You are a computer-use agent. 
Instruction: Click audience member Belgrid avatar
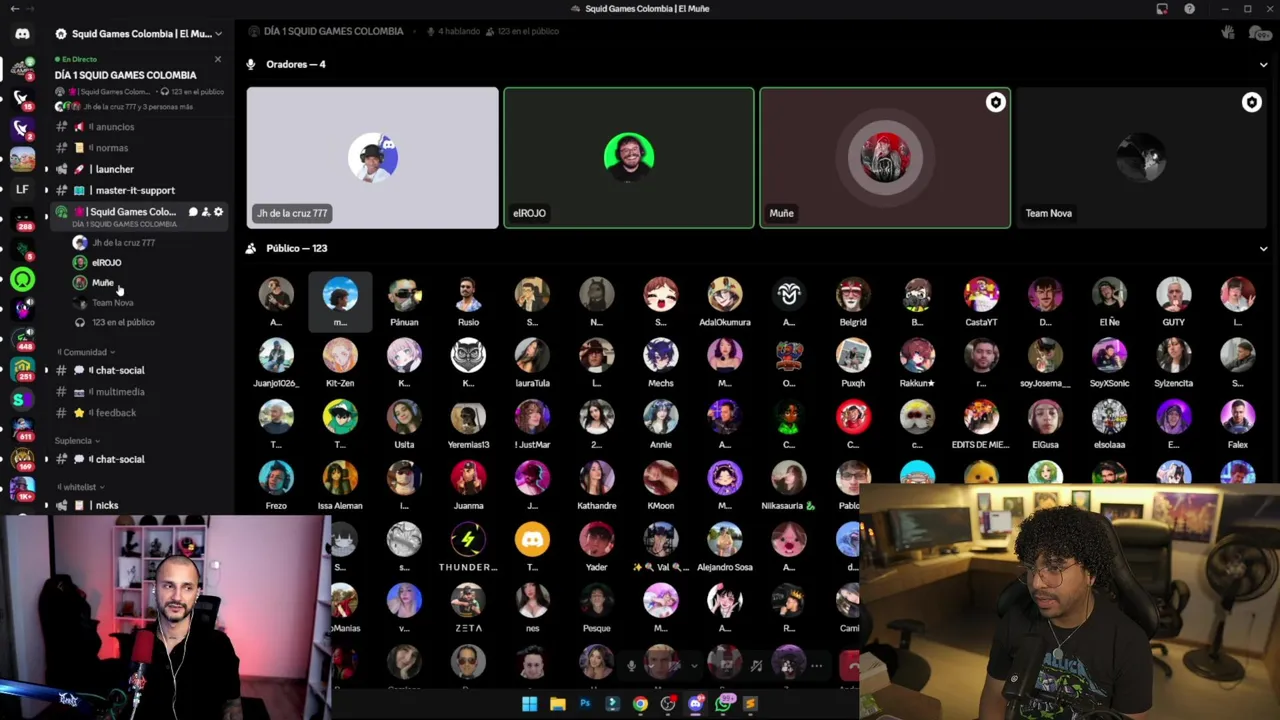(x=853, y=295)
